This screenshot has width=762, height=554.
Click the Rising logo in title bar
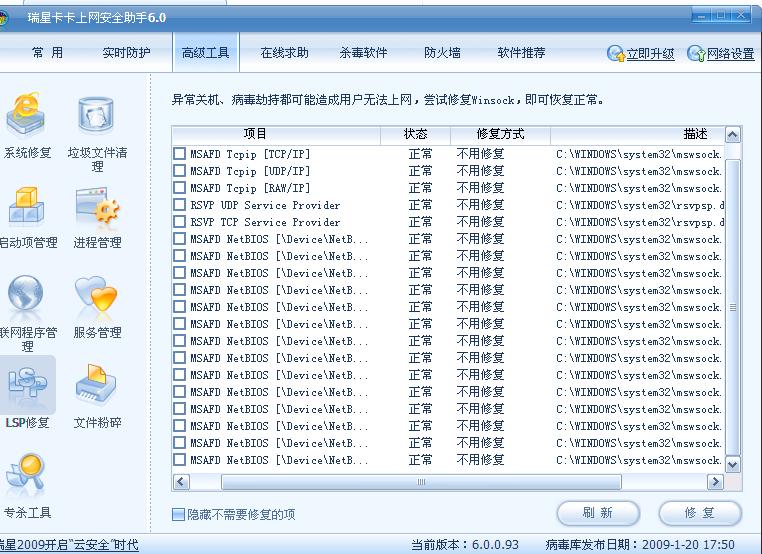click(x=3, y=18)
